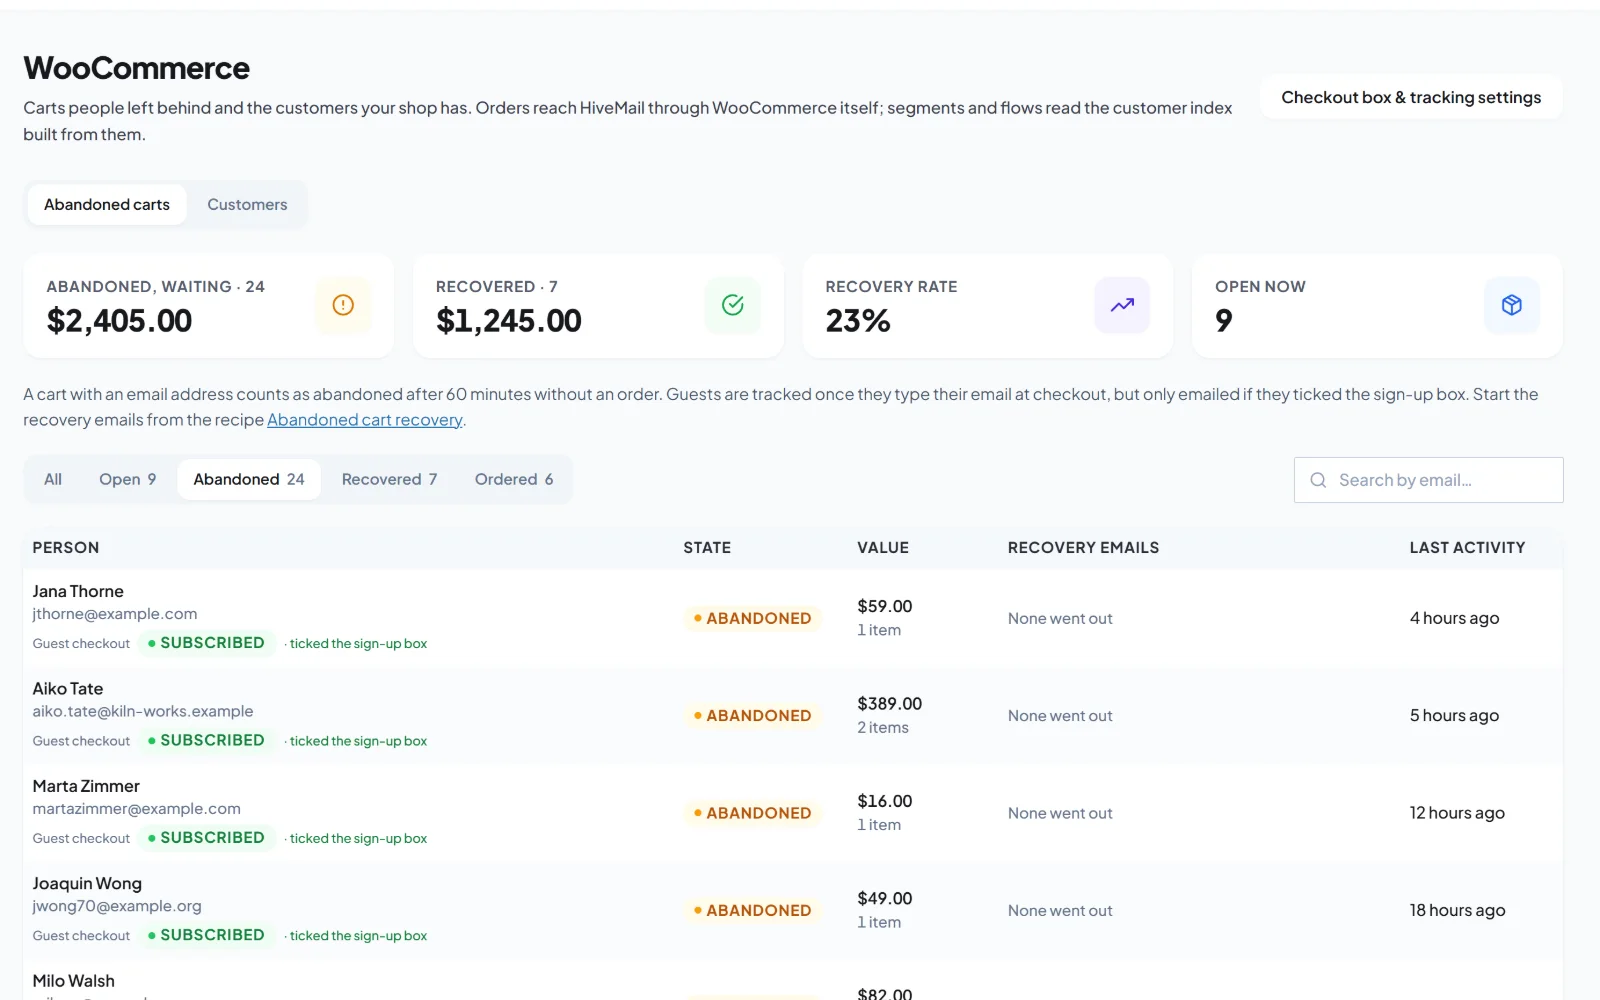Click the LAST ACTIVITY column header
Image resolution: width=1600 pixels, height=1000 pixels.
click(1467, 548)
